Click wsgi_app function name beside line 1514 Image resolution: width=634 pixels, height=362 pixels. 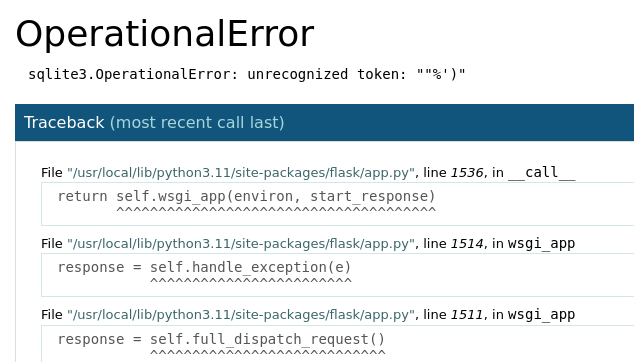(x=541, y=244)
